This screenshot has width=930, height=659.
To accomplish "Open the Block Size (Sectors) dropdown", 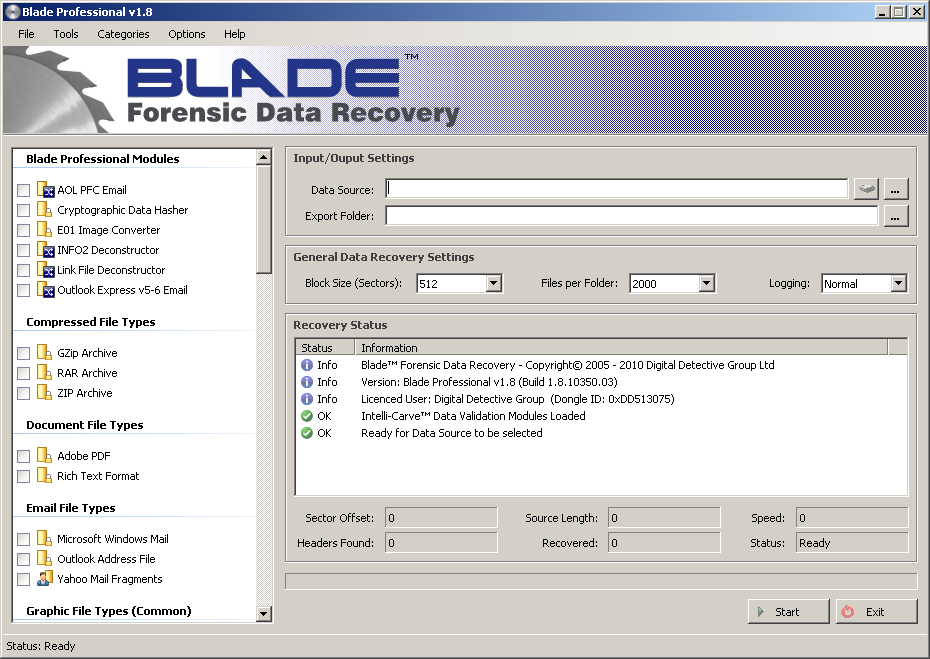I will point(493,284).
